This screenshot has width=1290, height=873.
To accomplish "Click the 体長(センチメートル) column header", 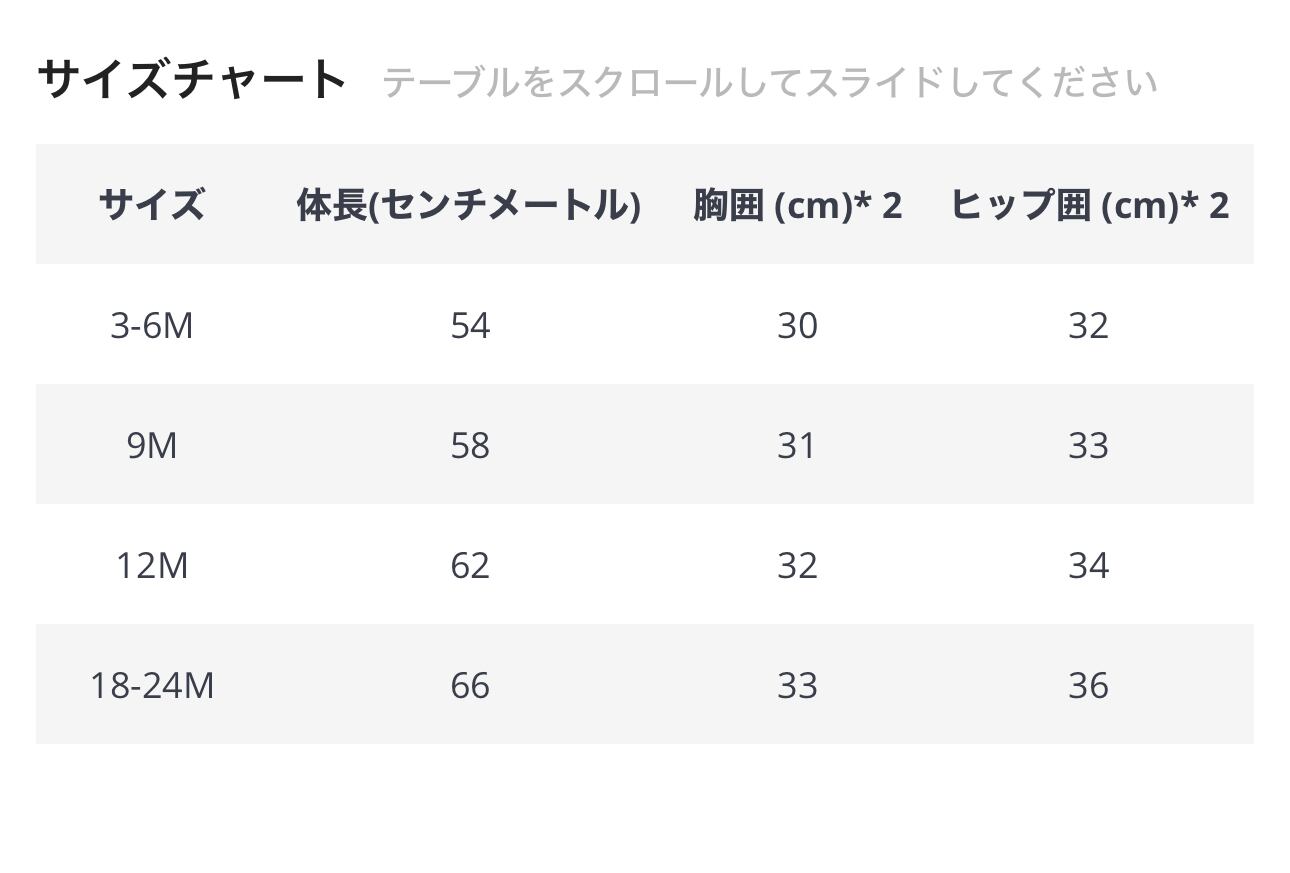I will pos(469,205).
